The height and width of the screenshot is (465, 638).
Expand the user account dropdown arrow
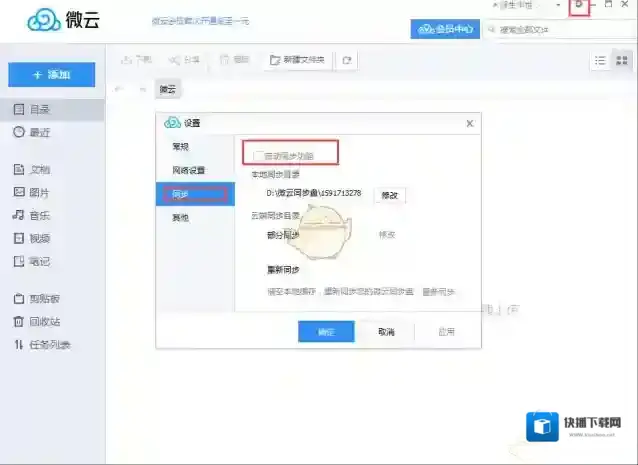pyautogui.click(x=559, y=6)
